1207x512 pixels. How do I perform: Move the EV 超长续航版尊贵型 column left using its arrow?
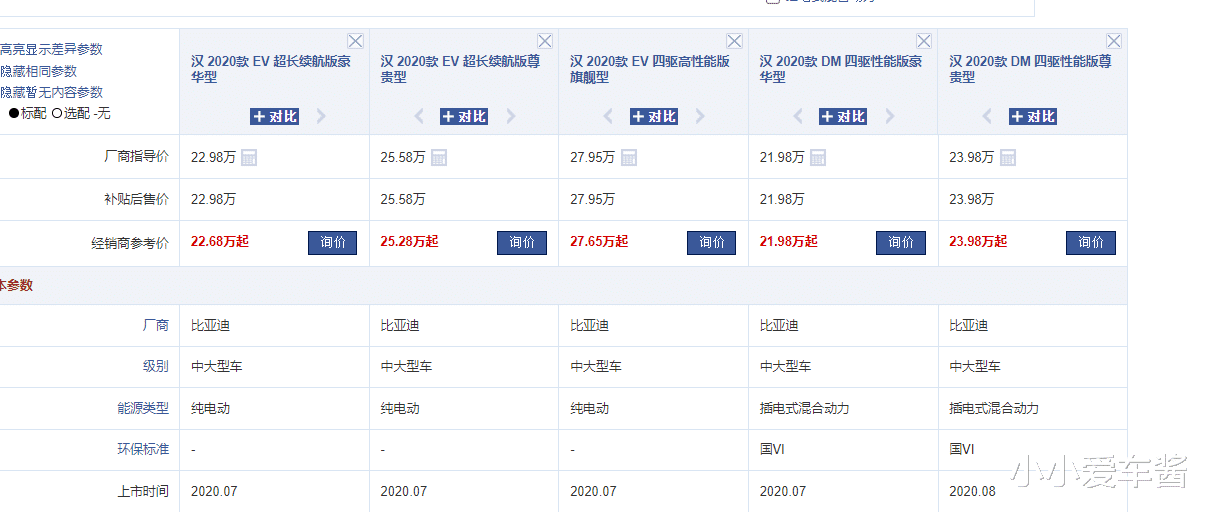point(419,116)
